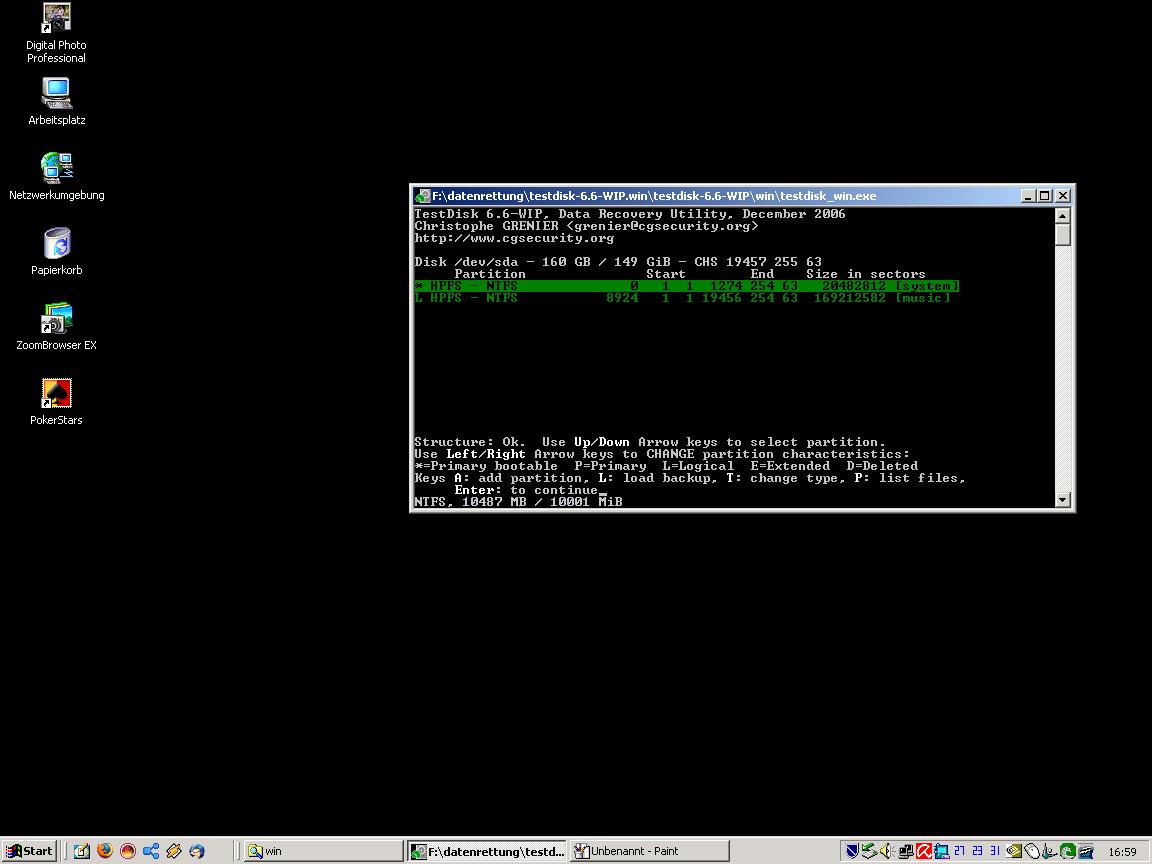Click the 'Enter: to continue' line
This screenshot has height=864, width=1152.
click(526, 490)
